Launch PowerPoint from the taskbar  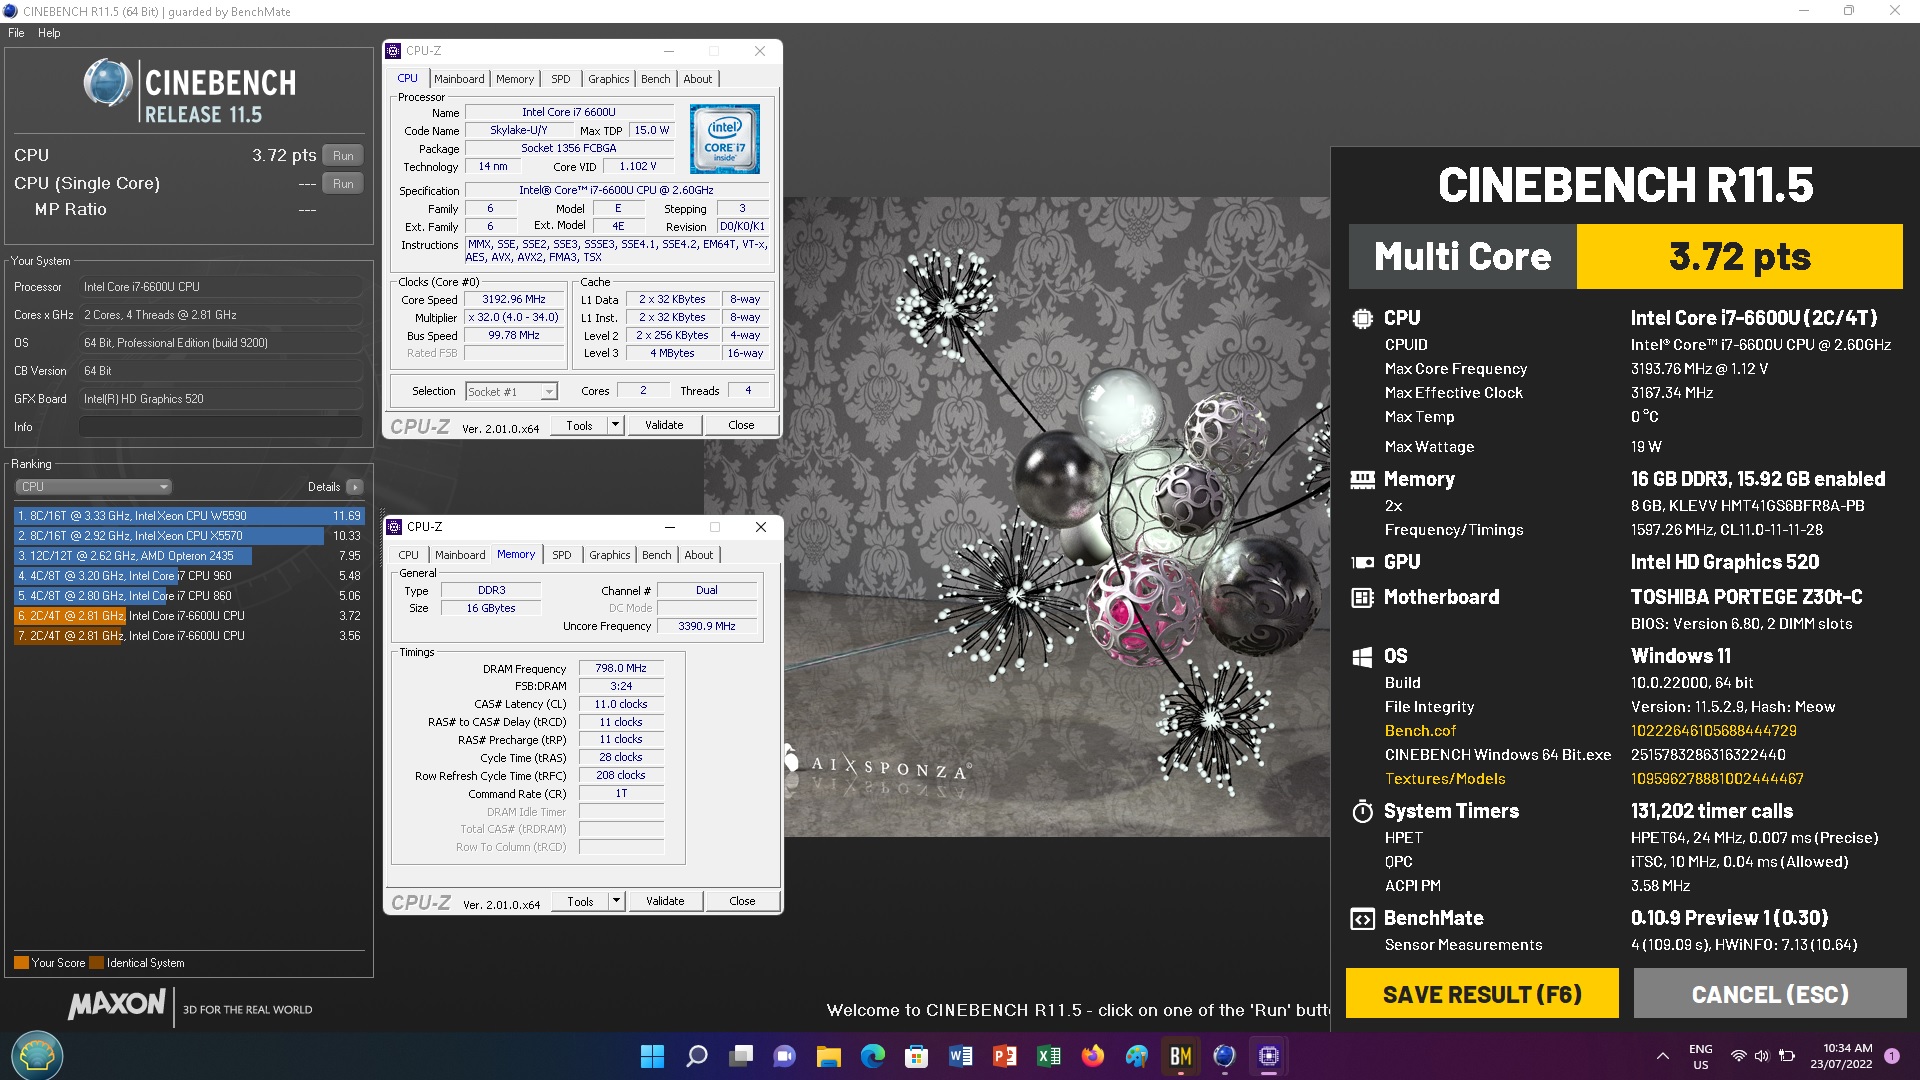(1005, 1056)
